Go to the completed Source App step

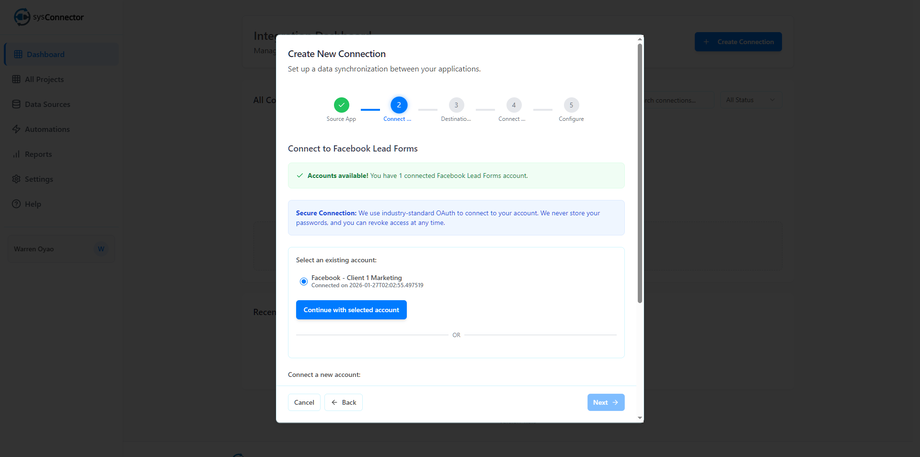341,105
